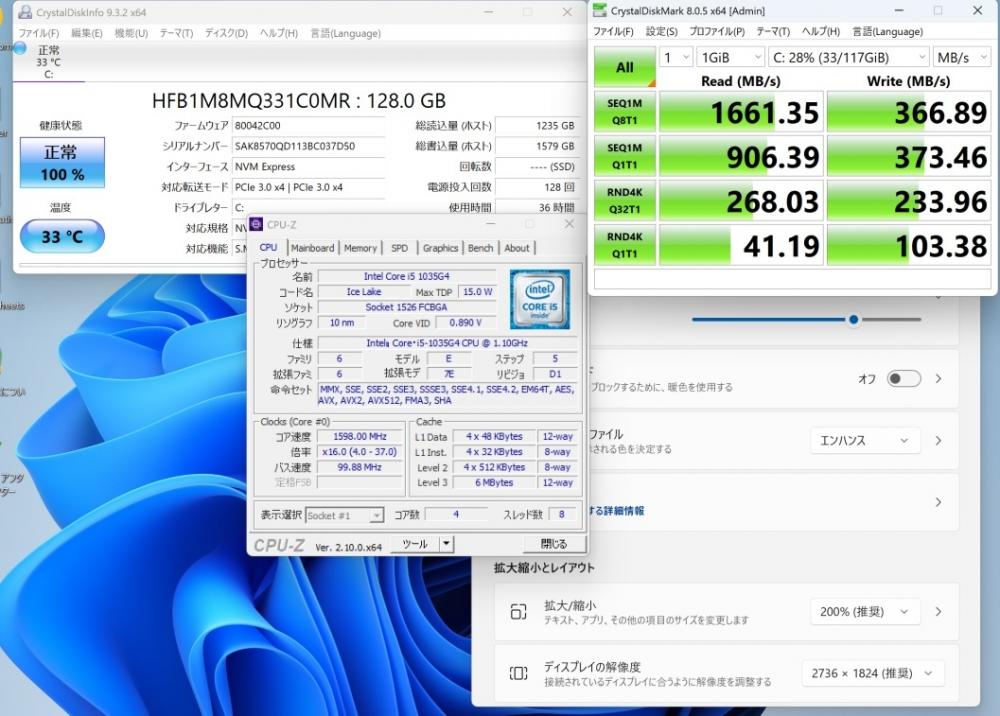Open ディスク(D) menu in CrystalDiskInfo
This screenshot has width=1000, height=716.
pyautogui.click(x=226, y=33)
